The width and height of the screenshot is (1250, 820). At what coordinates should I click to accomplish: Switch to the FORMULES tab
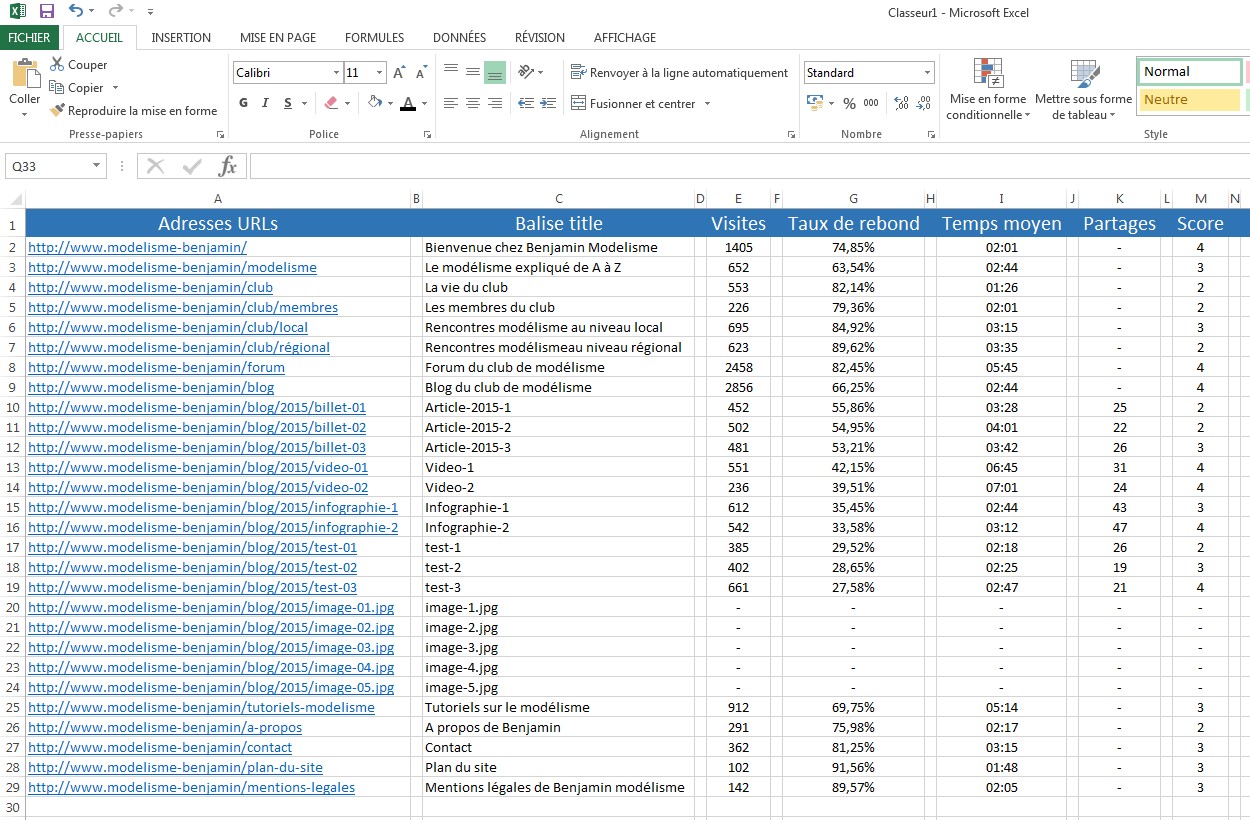coord(374,38)
